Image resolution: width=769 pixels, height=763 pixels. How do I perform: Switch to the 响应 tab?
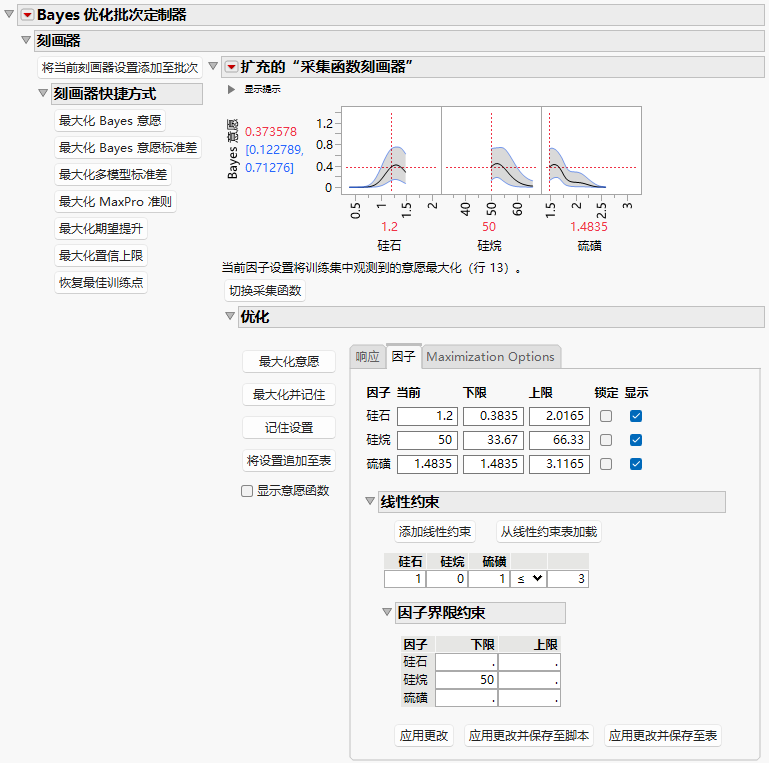pos(368,357)
